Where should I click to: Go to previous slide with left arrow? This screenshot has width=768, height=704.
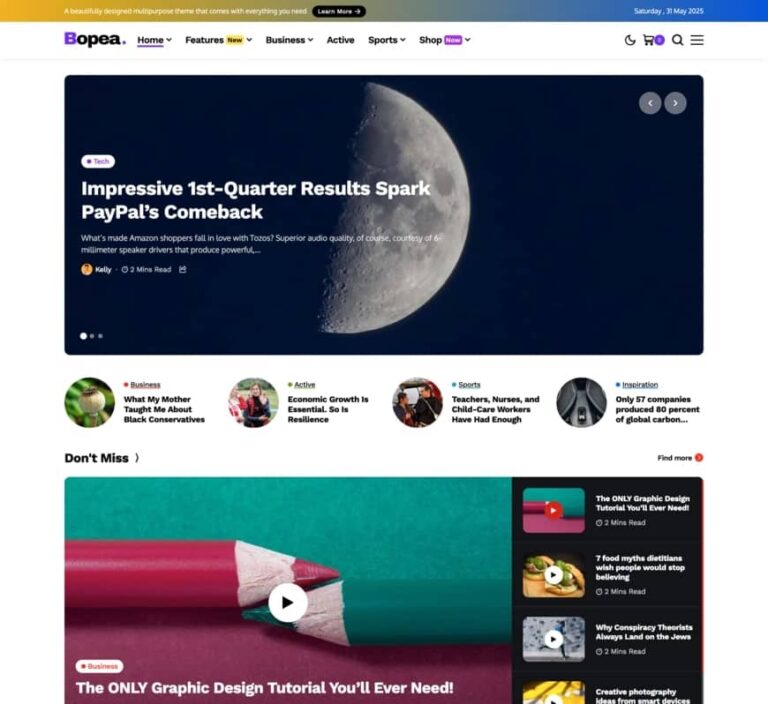650,103
